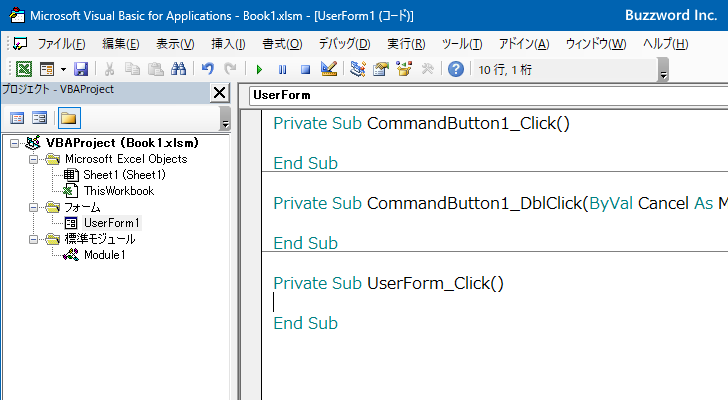Open the 書式(O) menu
This screenshot has width=728, height=400.
click(x=282, y=44)
